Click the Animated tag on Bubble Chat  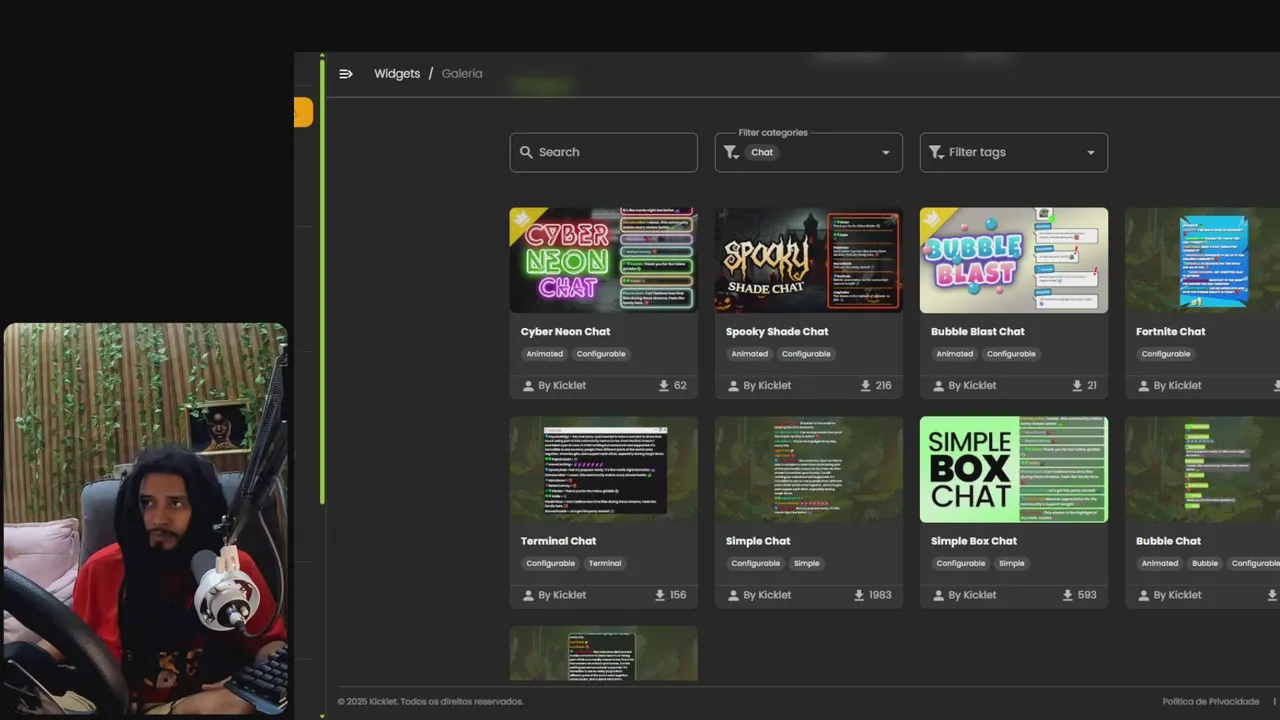1159,563
